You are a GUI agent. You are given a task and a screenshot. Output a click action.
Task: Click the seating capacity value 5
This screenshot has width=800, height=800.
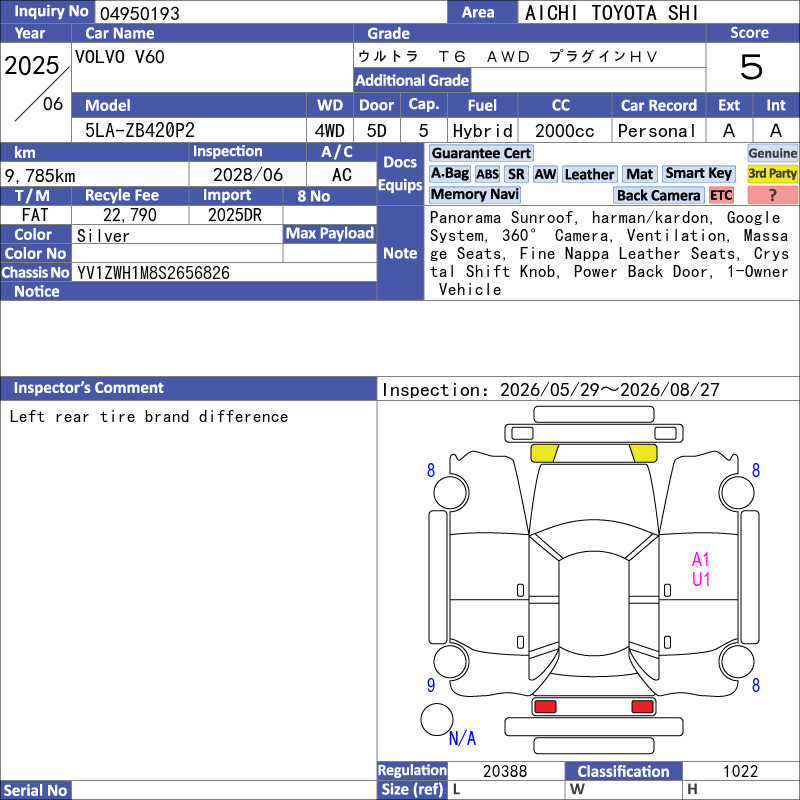pos(423,131)
